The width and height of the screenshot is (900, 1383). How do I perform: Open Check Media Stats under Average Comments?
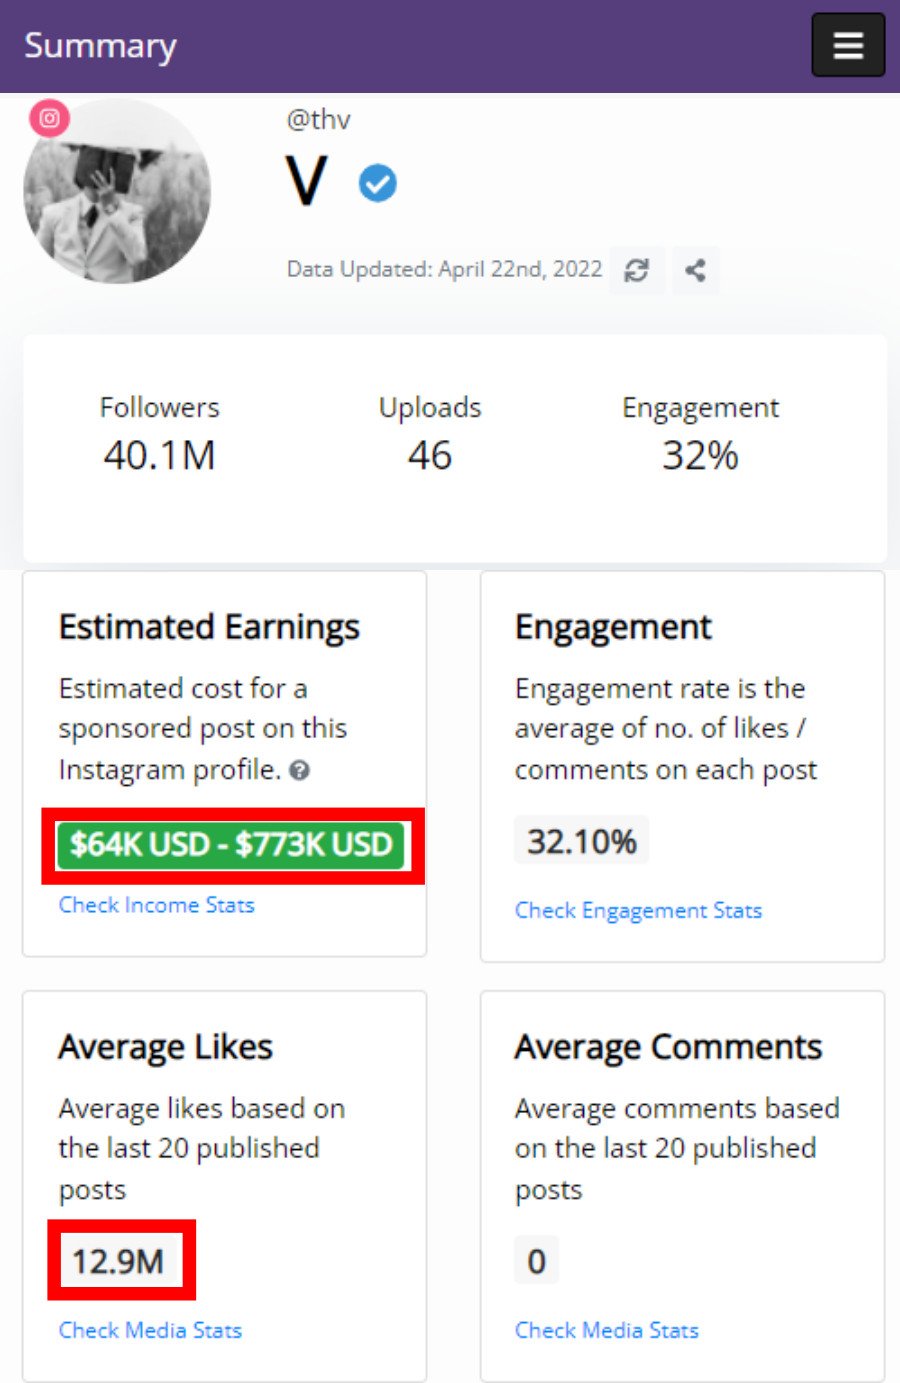tap(606, 1330)
